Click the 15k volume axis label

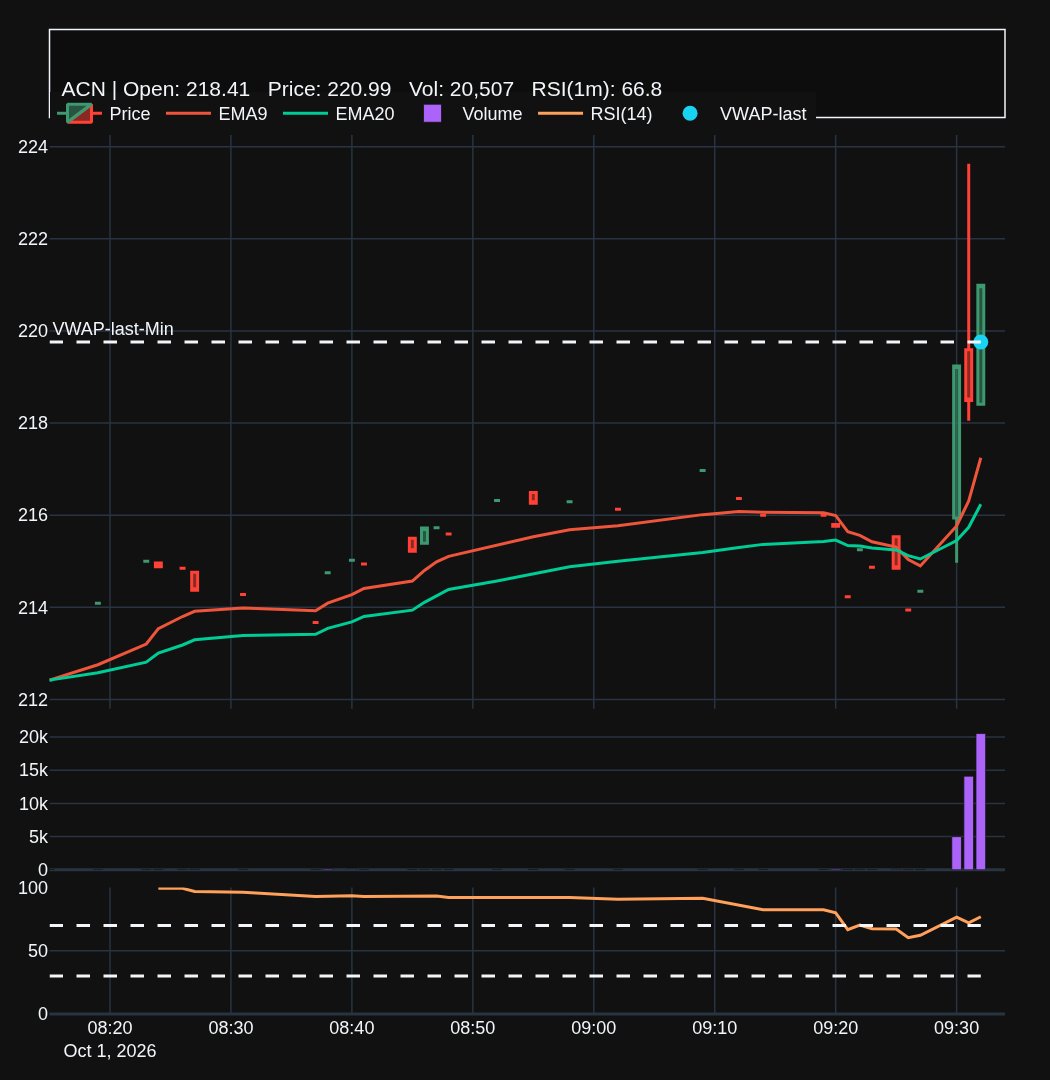pos(34,770)
